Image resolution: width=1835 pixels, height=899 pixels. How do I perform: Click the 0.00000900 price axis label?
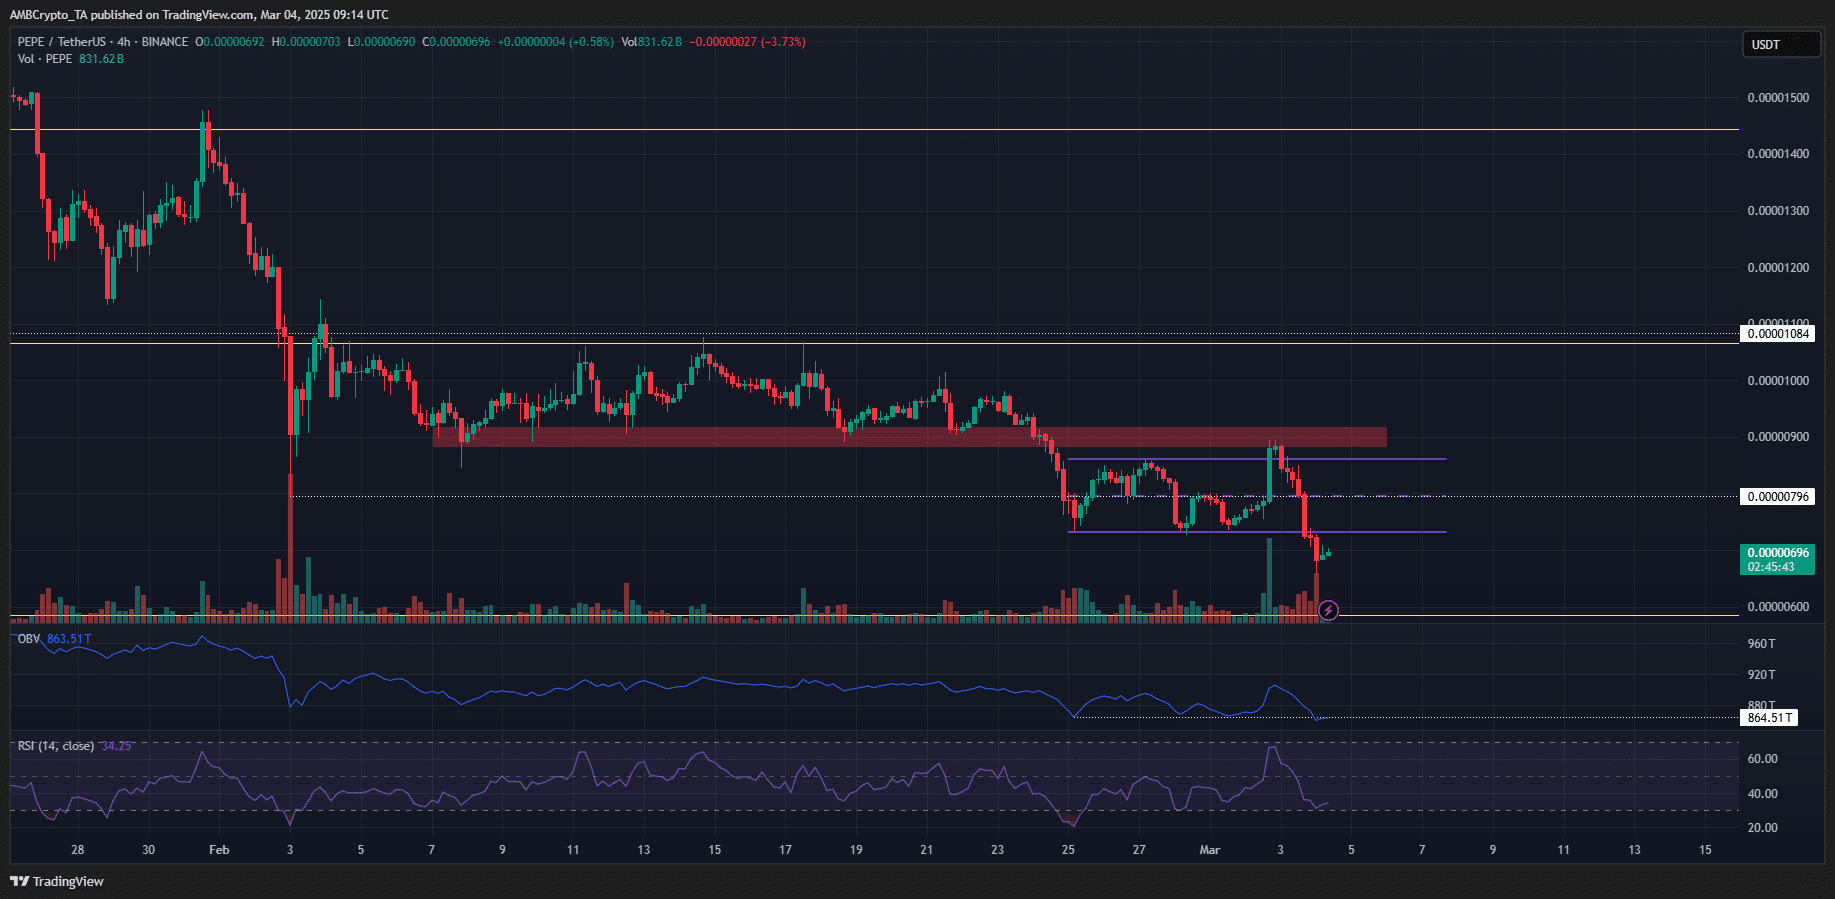pyautogui.click(x=1778, y=437)
